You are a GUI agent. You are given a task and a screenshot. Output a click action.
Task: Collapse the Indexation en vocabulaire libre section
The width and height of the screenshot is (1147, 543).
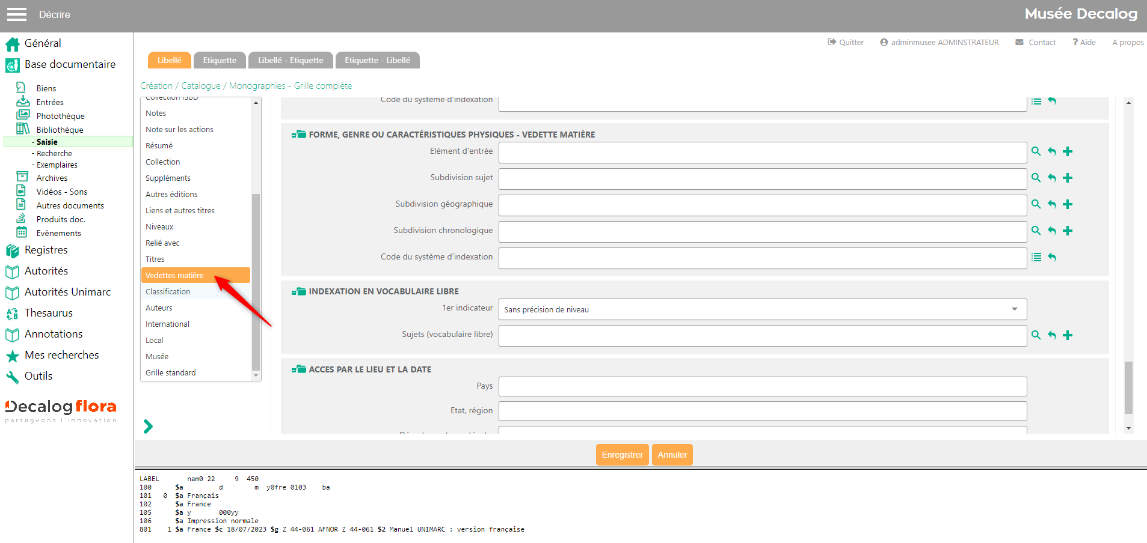pyautogui.click(x=298, y=291)
